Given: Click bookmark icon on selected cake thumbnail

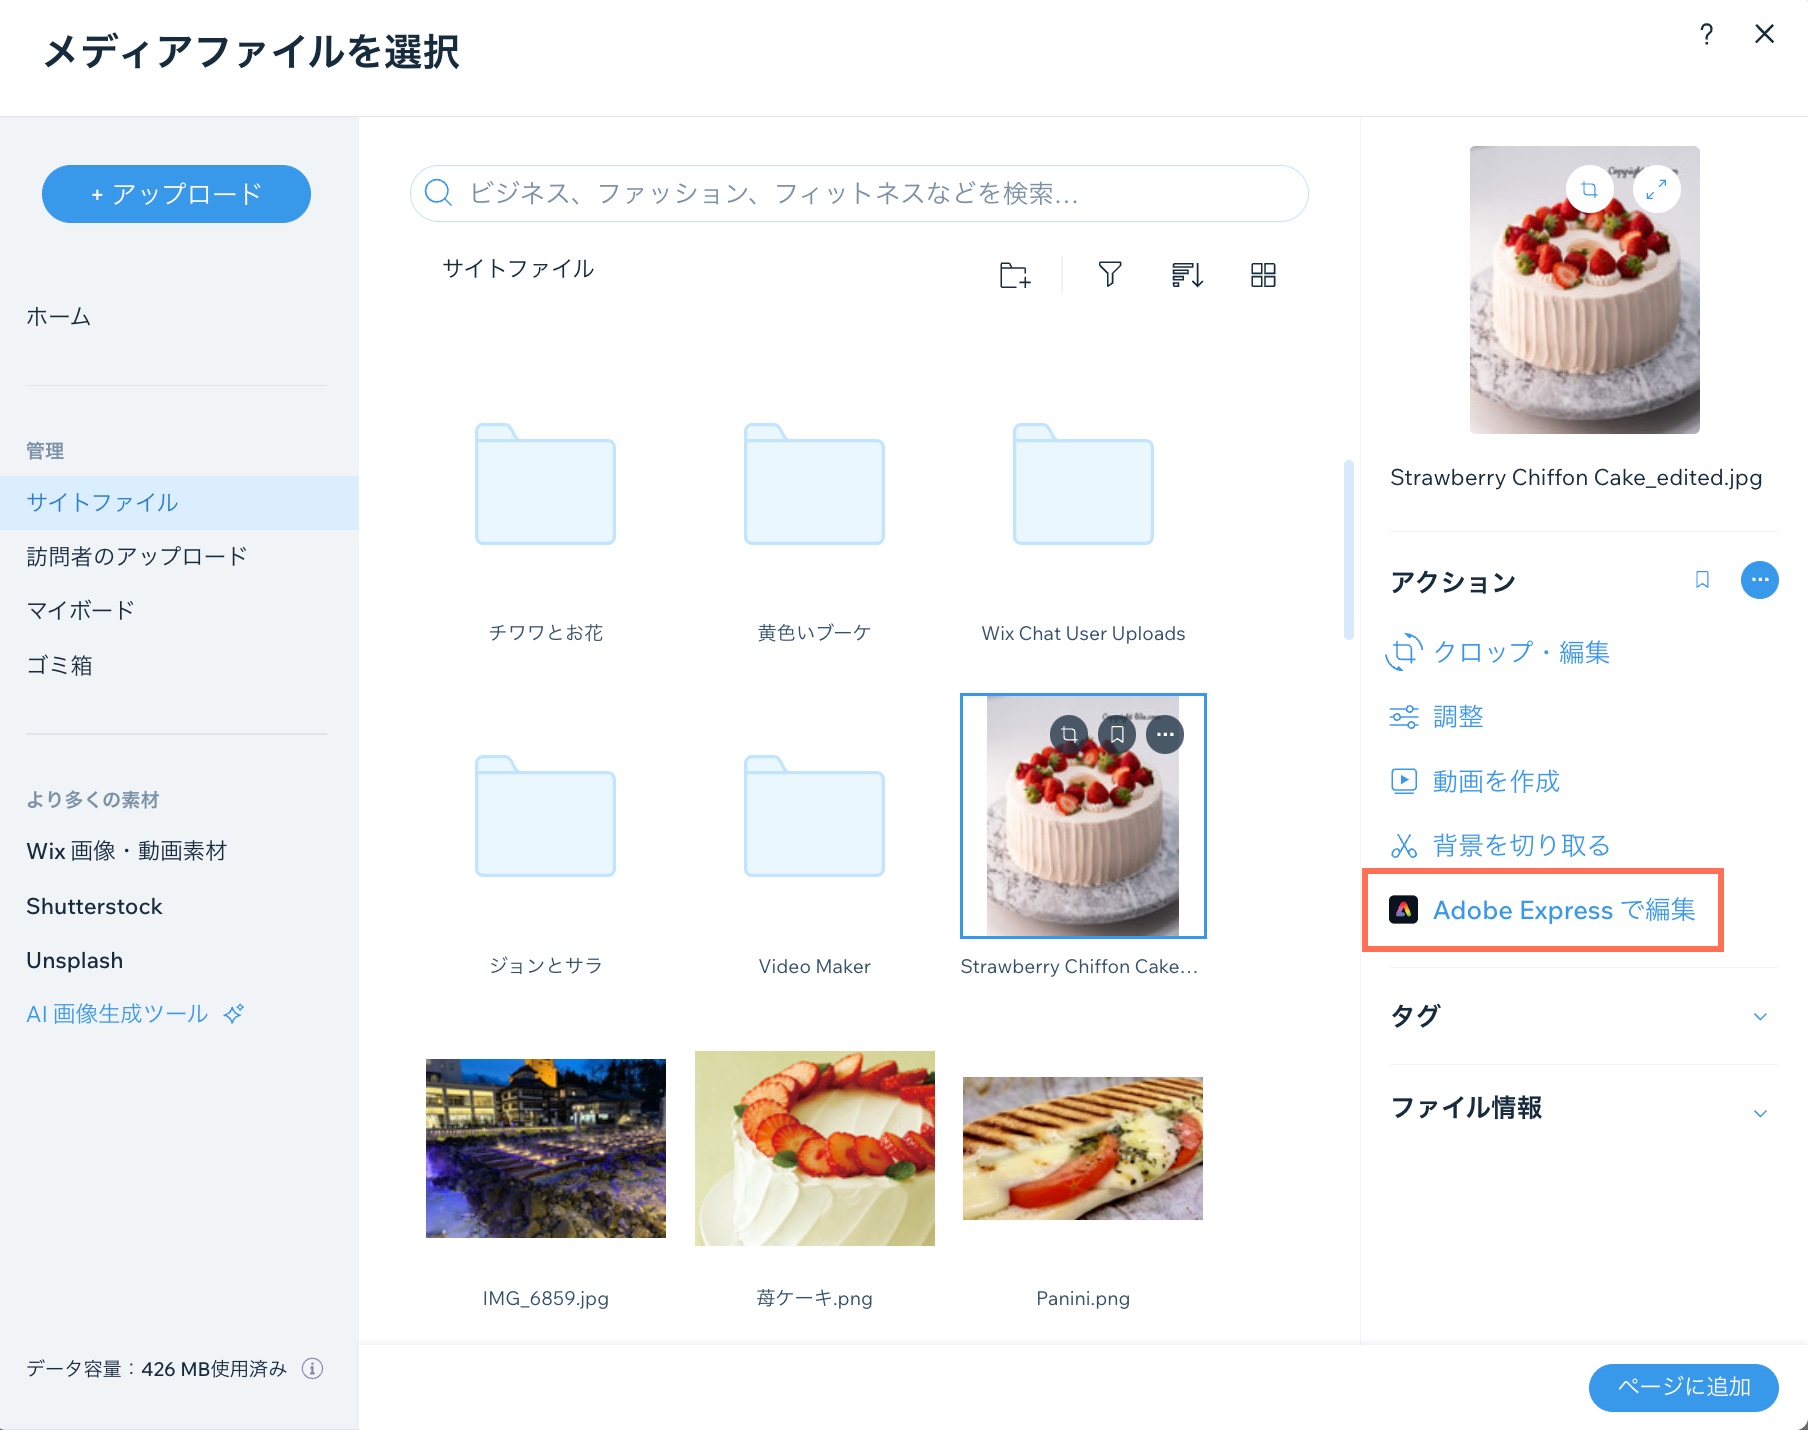Looking at the screenshot, I should [x=1117, y=735].
